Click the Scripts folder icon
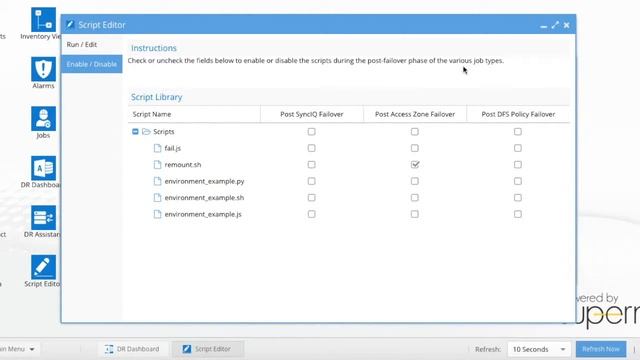The height and width of the screenshot is (360, 640). tap(146, 131)
